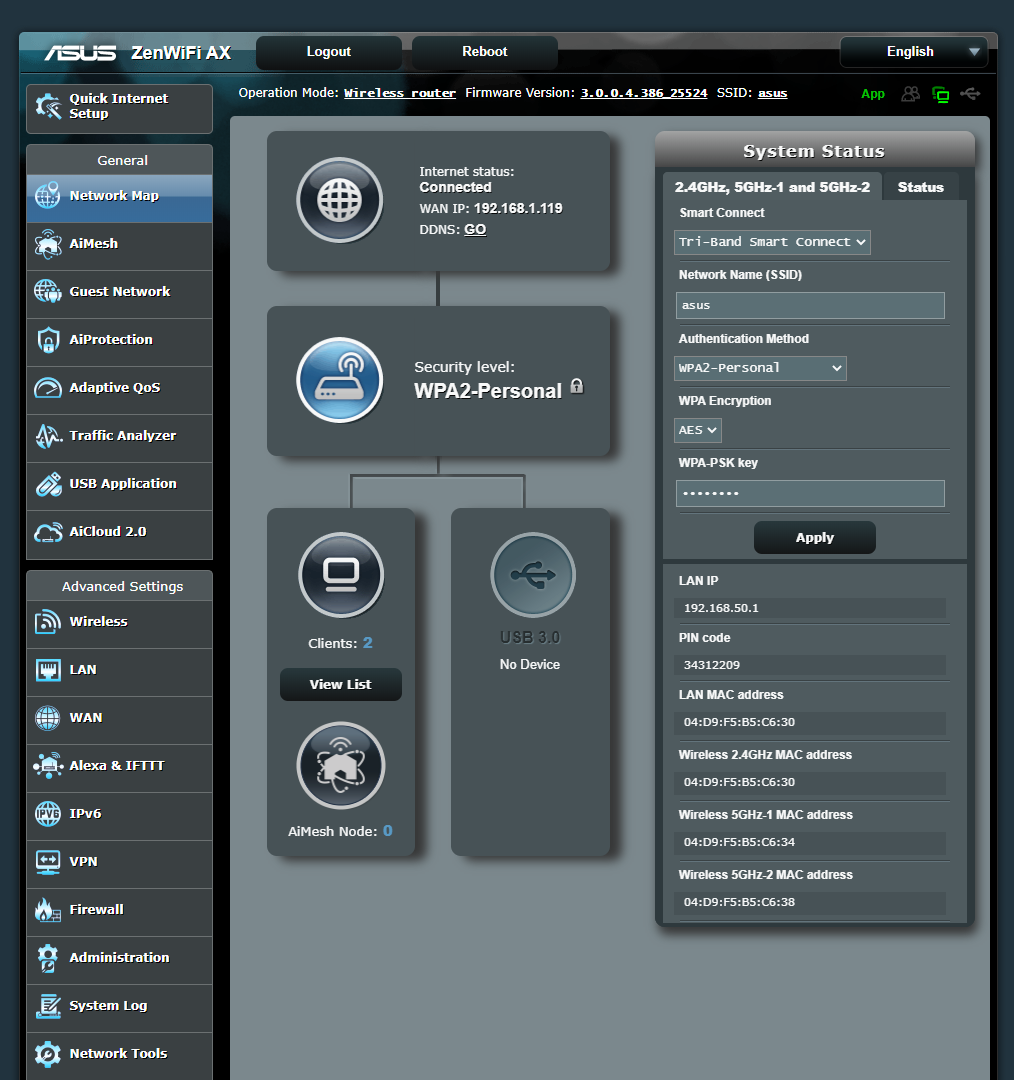Open Network Map menu item
This screenshot has width=1014, height=1080.
(119, 199)
